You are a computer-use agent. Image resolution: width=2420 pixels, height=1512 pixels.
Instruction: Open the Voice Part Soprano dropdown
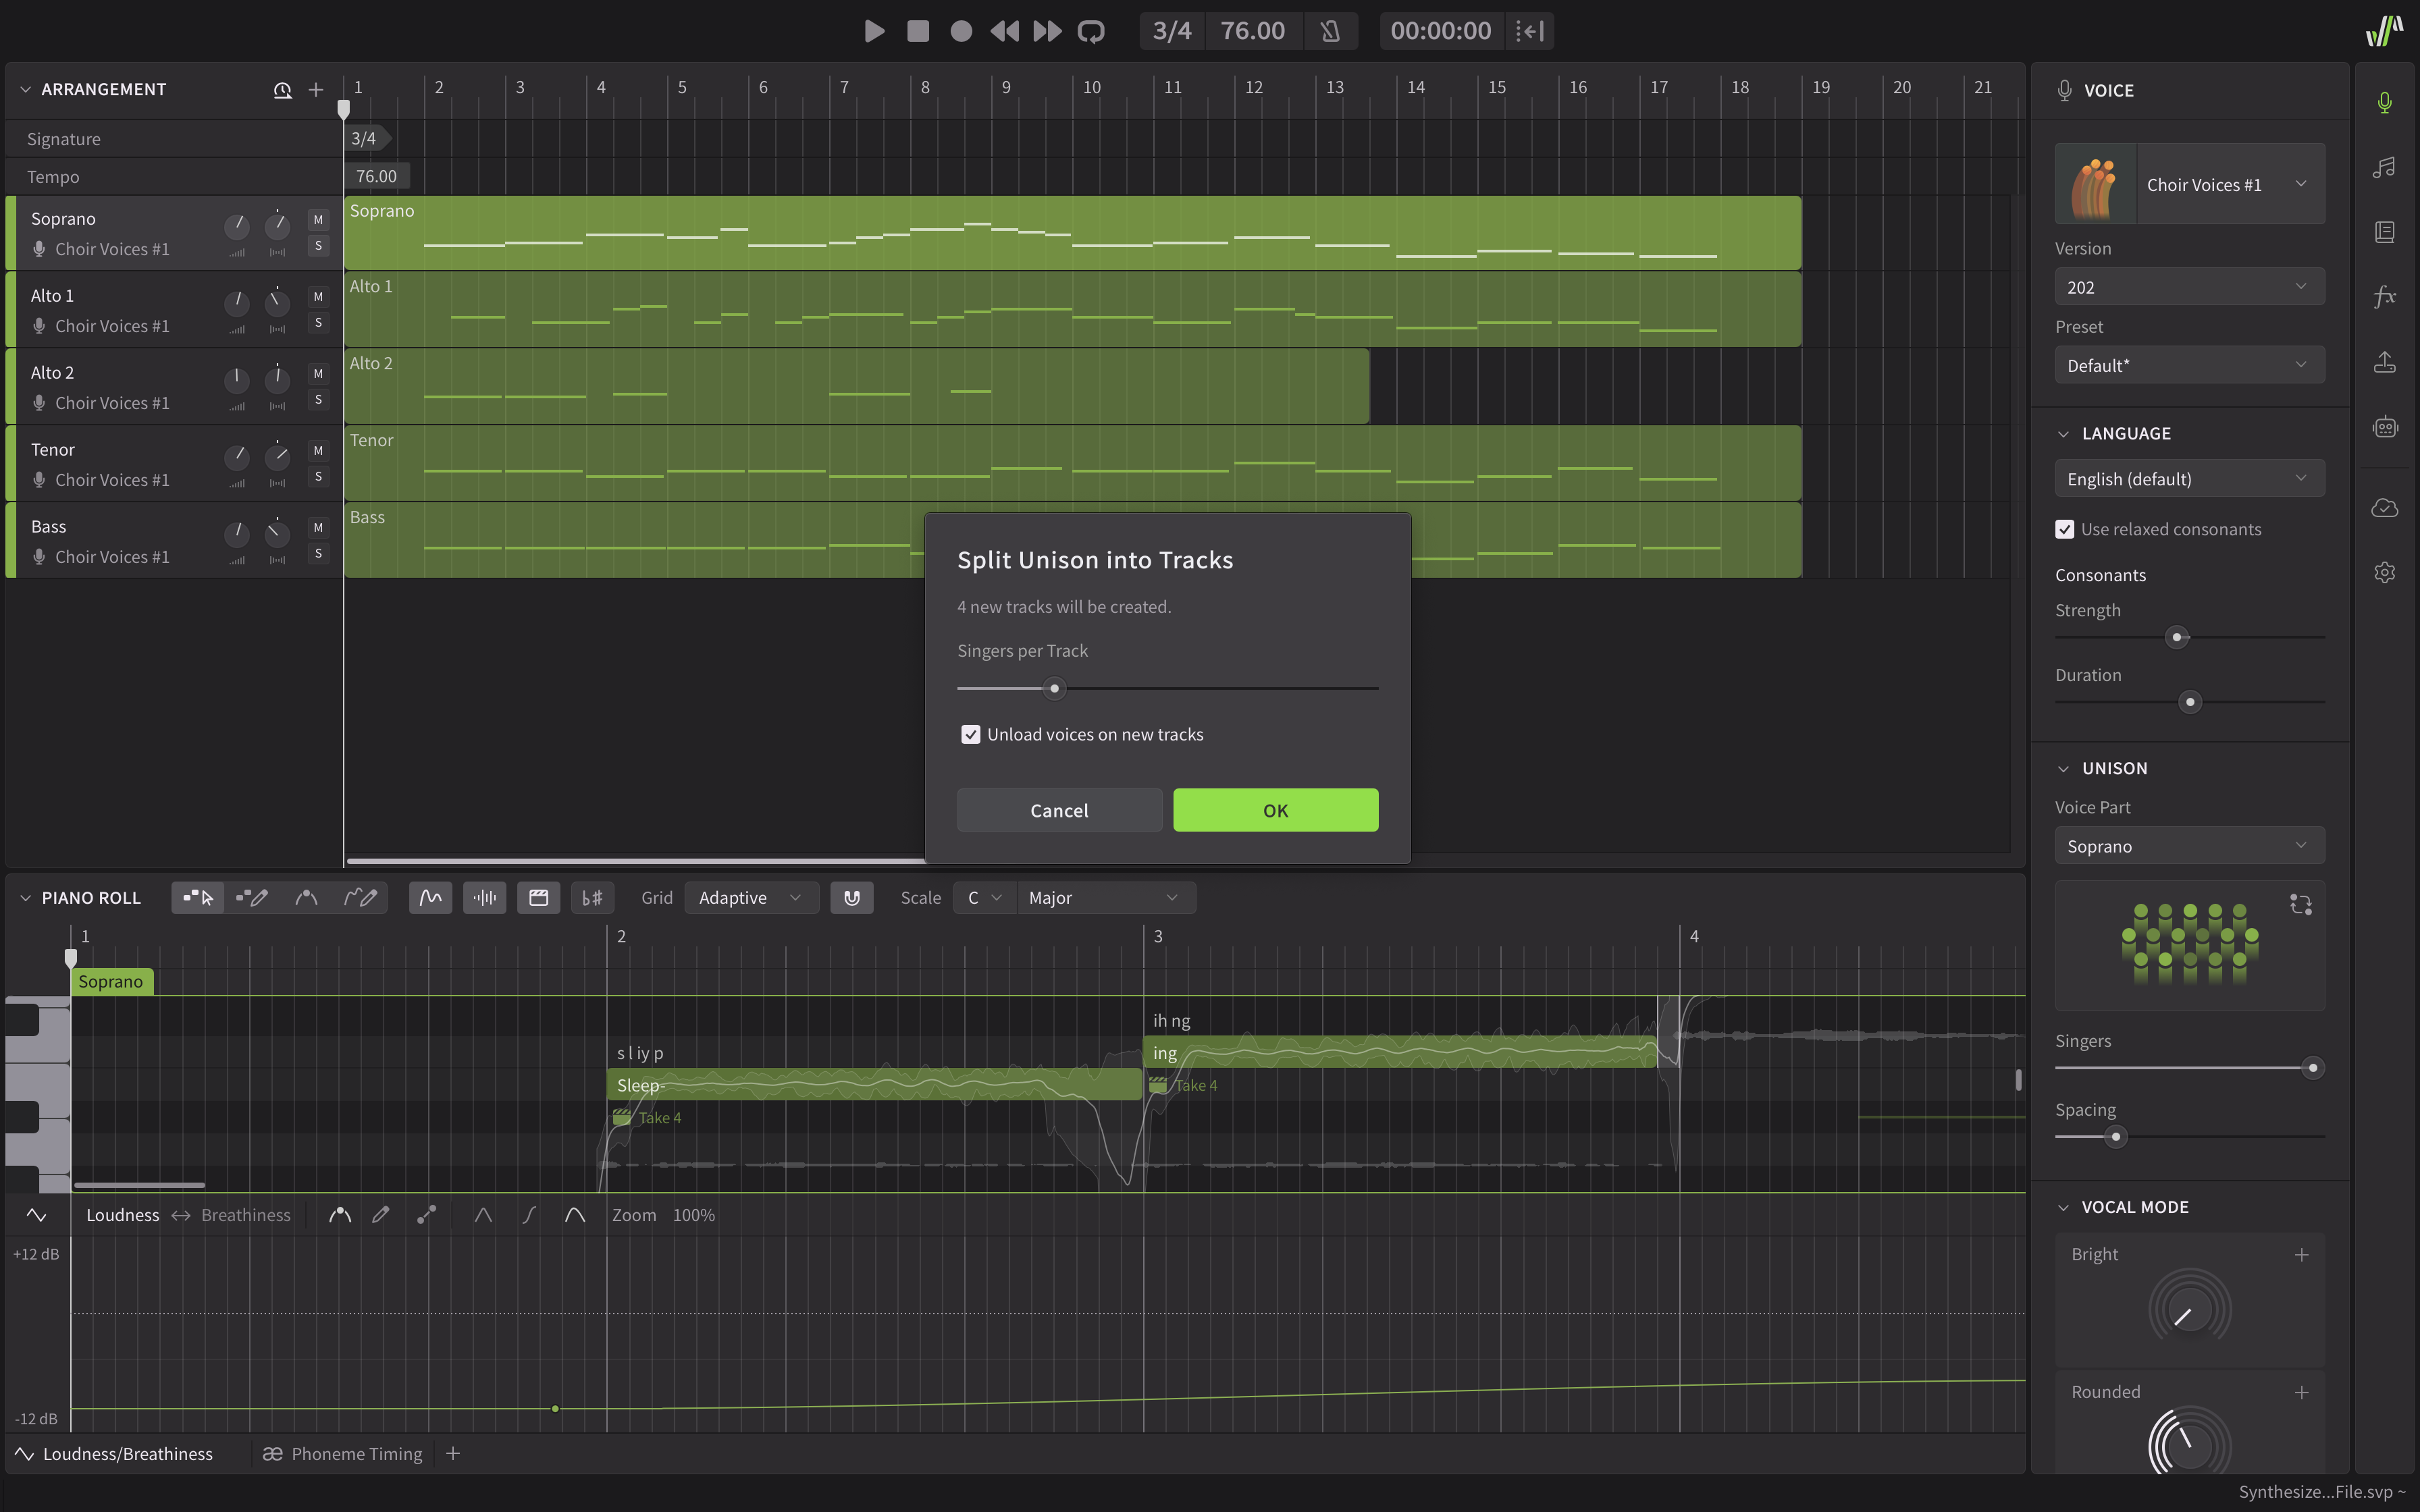click(2189, 846)
